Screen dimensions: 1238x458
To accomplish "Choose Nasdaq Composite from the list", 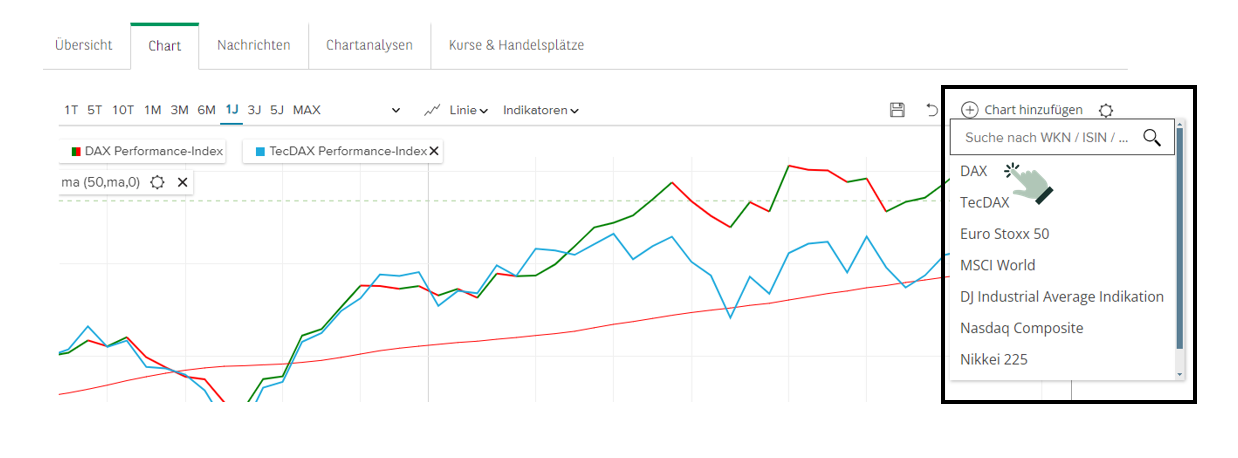I will [1022, 328].
